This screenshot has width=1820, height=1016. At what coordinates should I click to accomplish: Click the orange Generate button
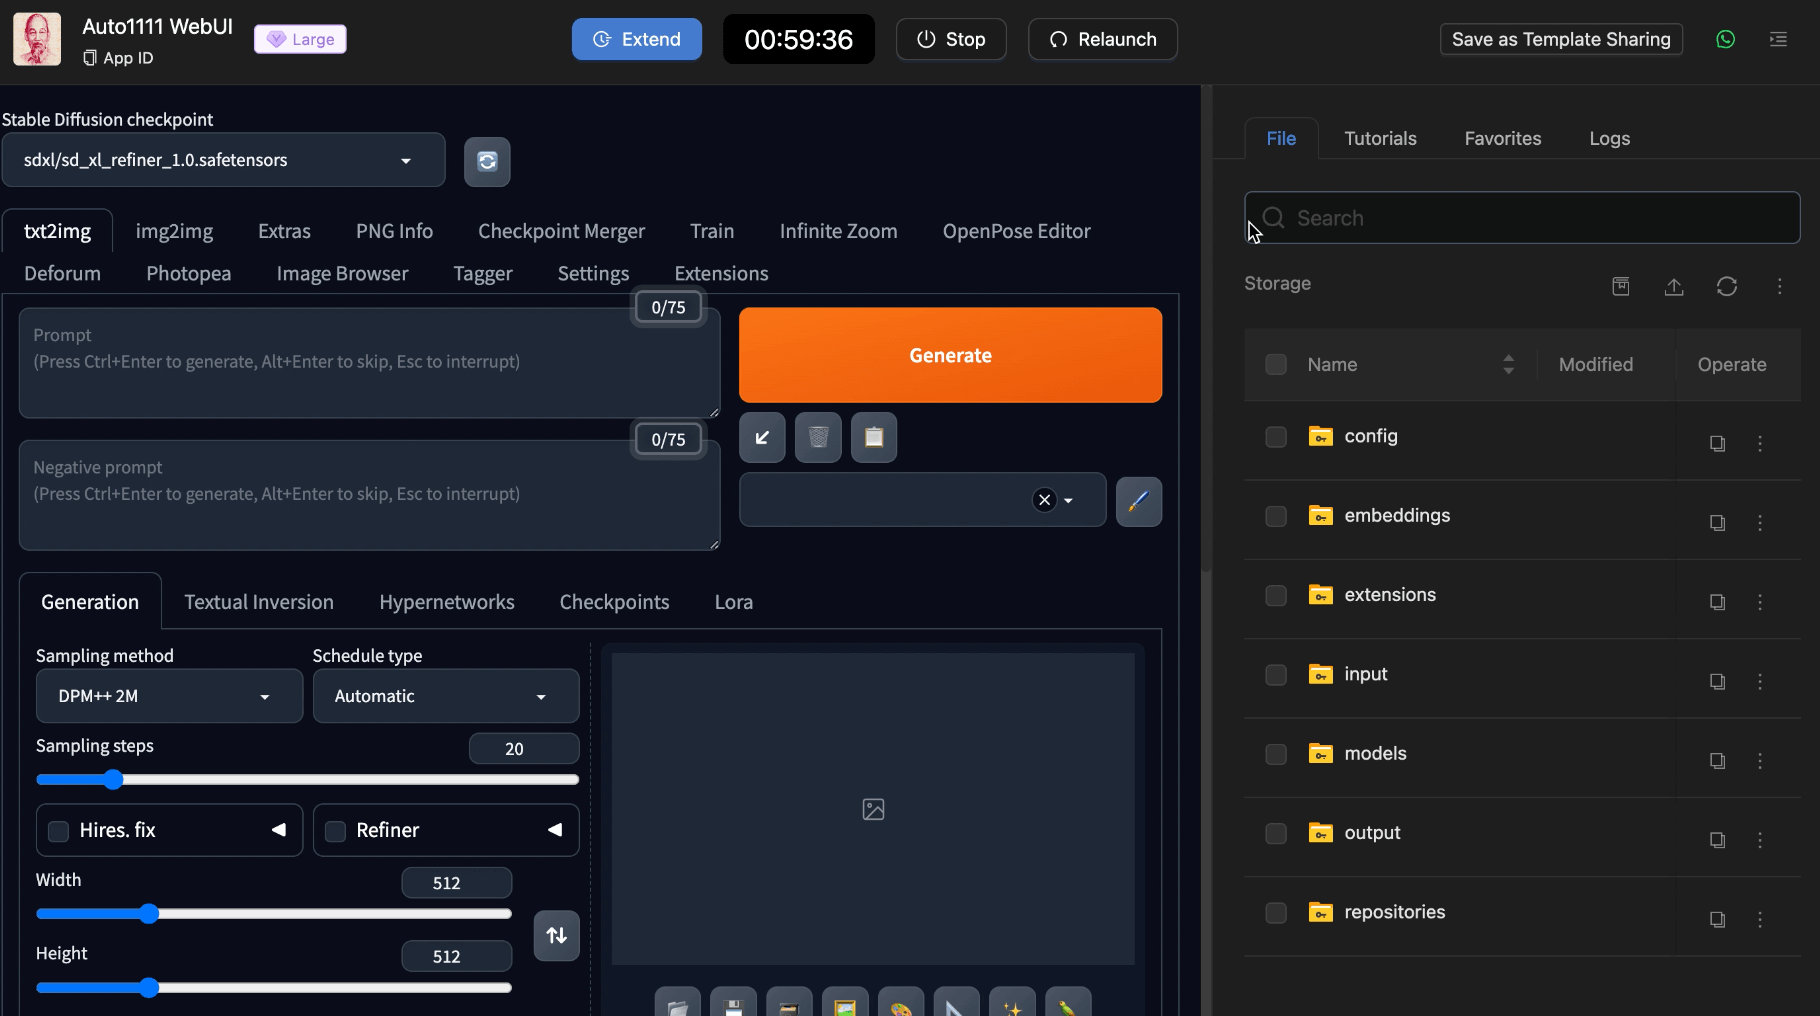pos(950,355)
